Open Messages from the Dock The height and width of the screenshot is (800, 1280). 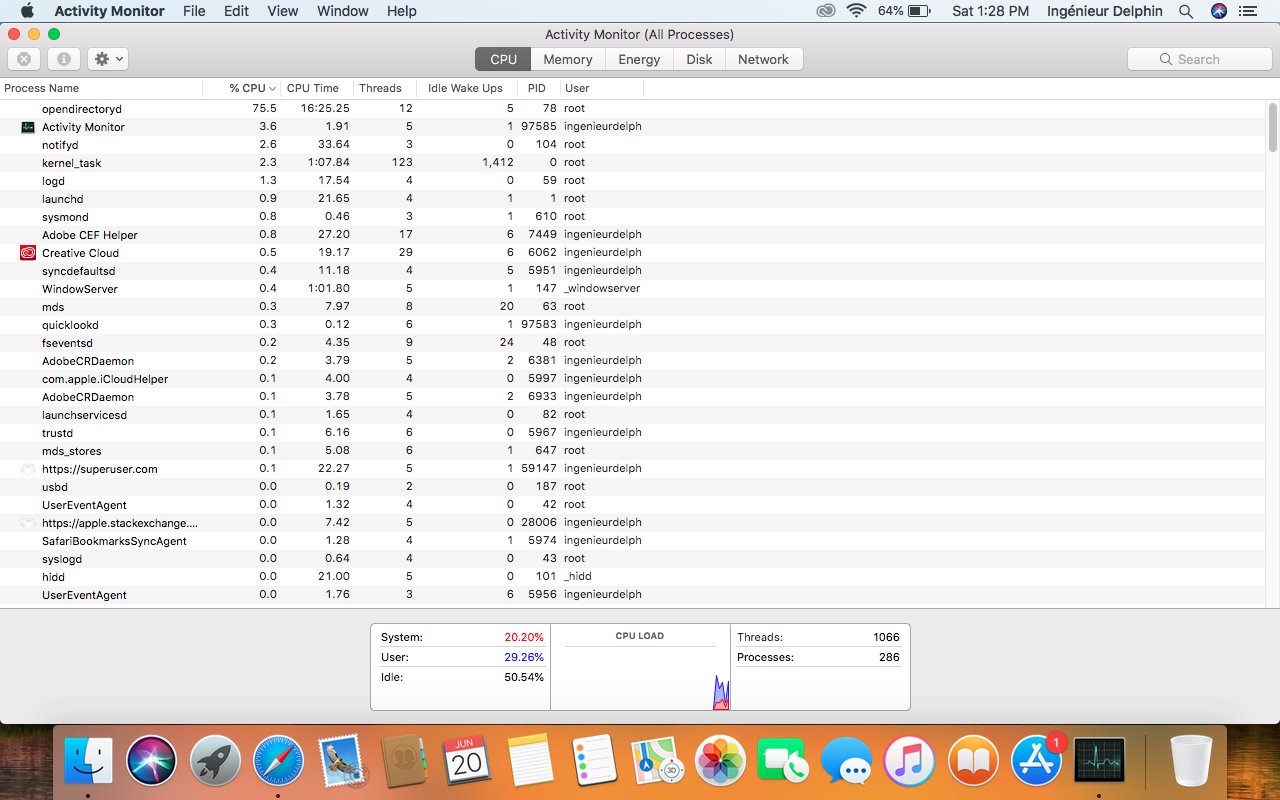coord(846,762)
